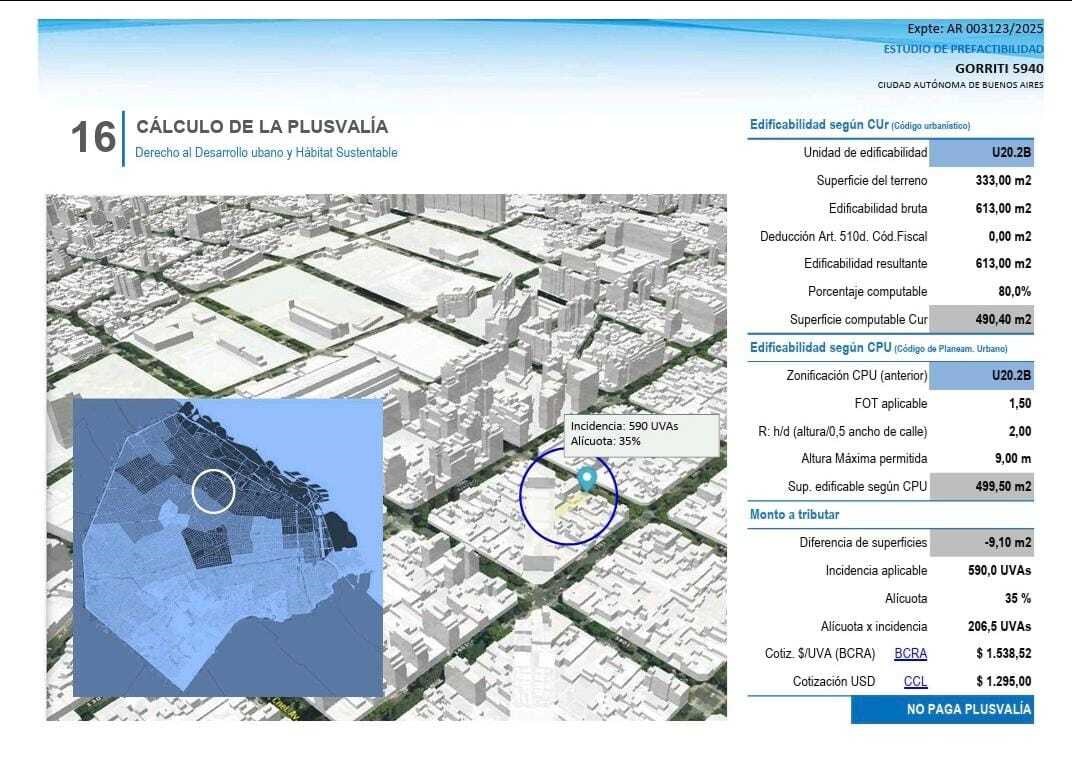Open the CCL dollar quotation link
This screenshot has width=1072, height=765.
(x=915, y=682)
